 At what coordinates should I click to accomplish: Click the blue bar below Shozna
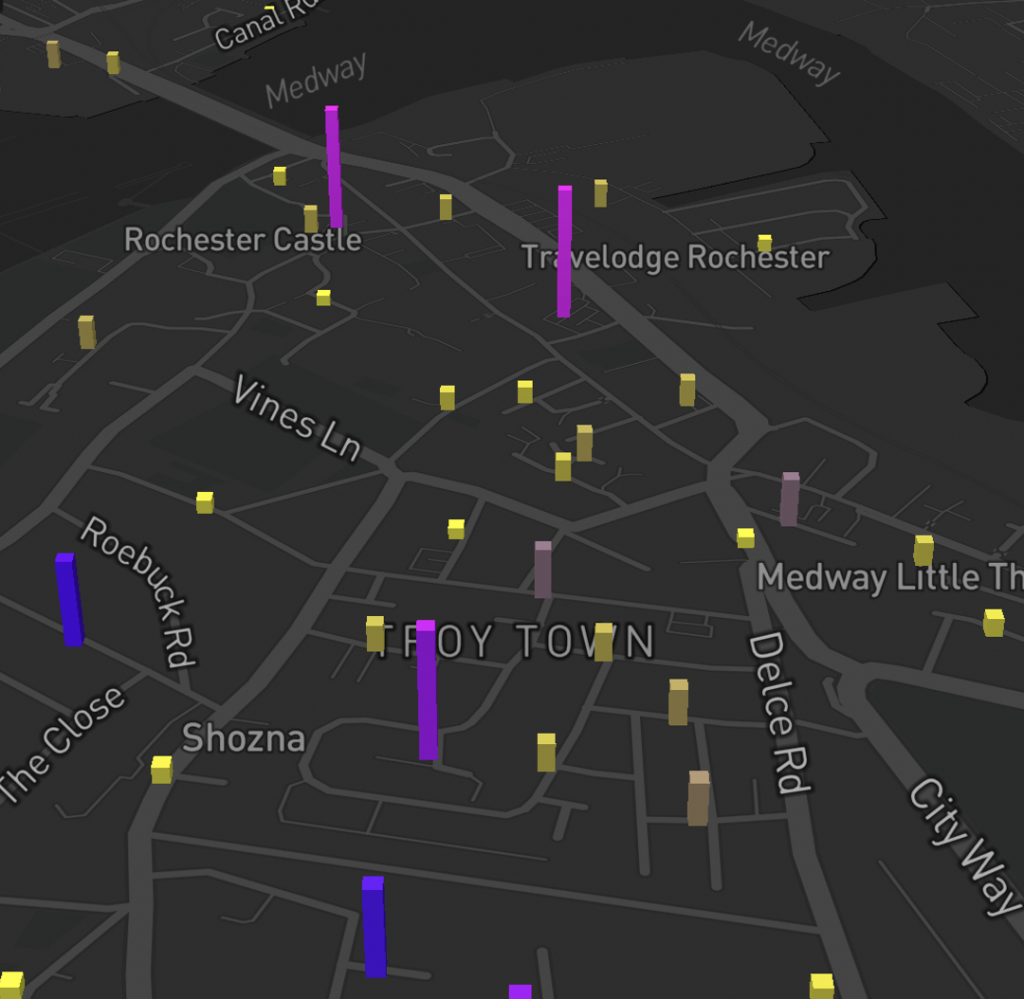[373, 927]
